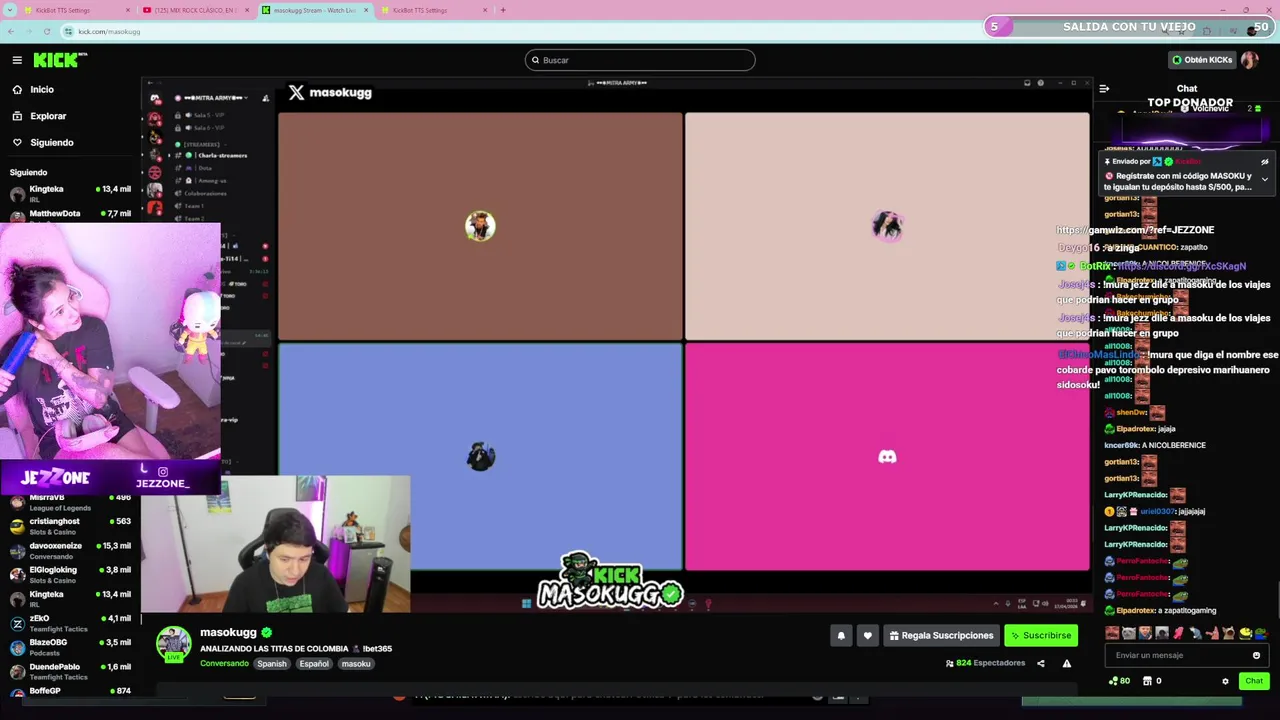Click the Spanish tag
The image size is (1280, 720).
tap(271, 664)
